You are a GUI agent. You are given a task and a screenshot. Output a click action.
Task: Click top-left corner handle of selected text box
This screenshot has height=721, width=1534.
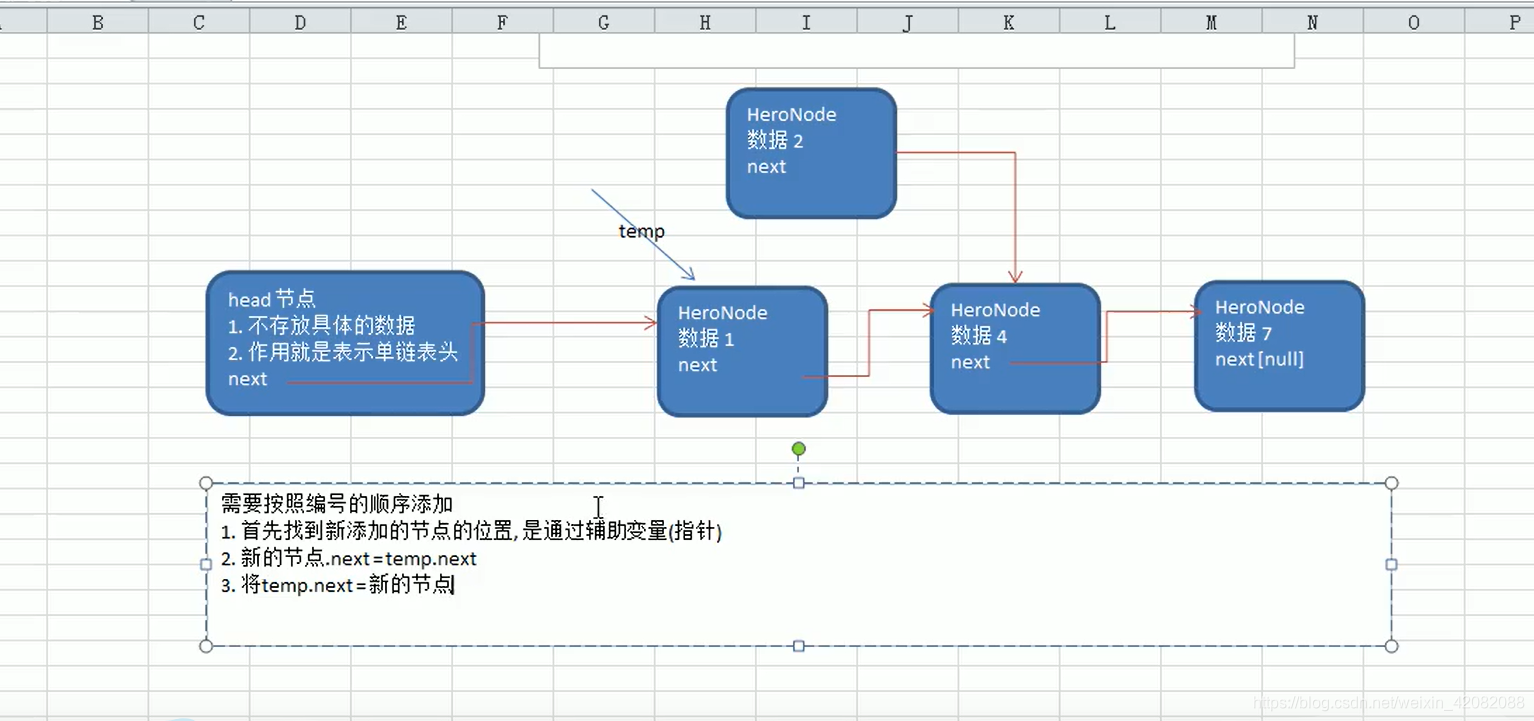206,483
